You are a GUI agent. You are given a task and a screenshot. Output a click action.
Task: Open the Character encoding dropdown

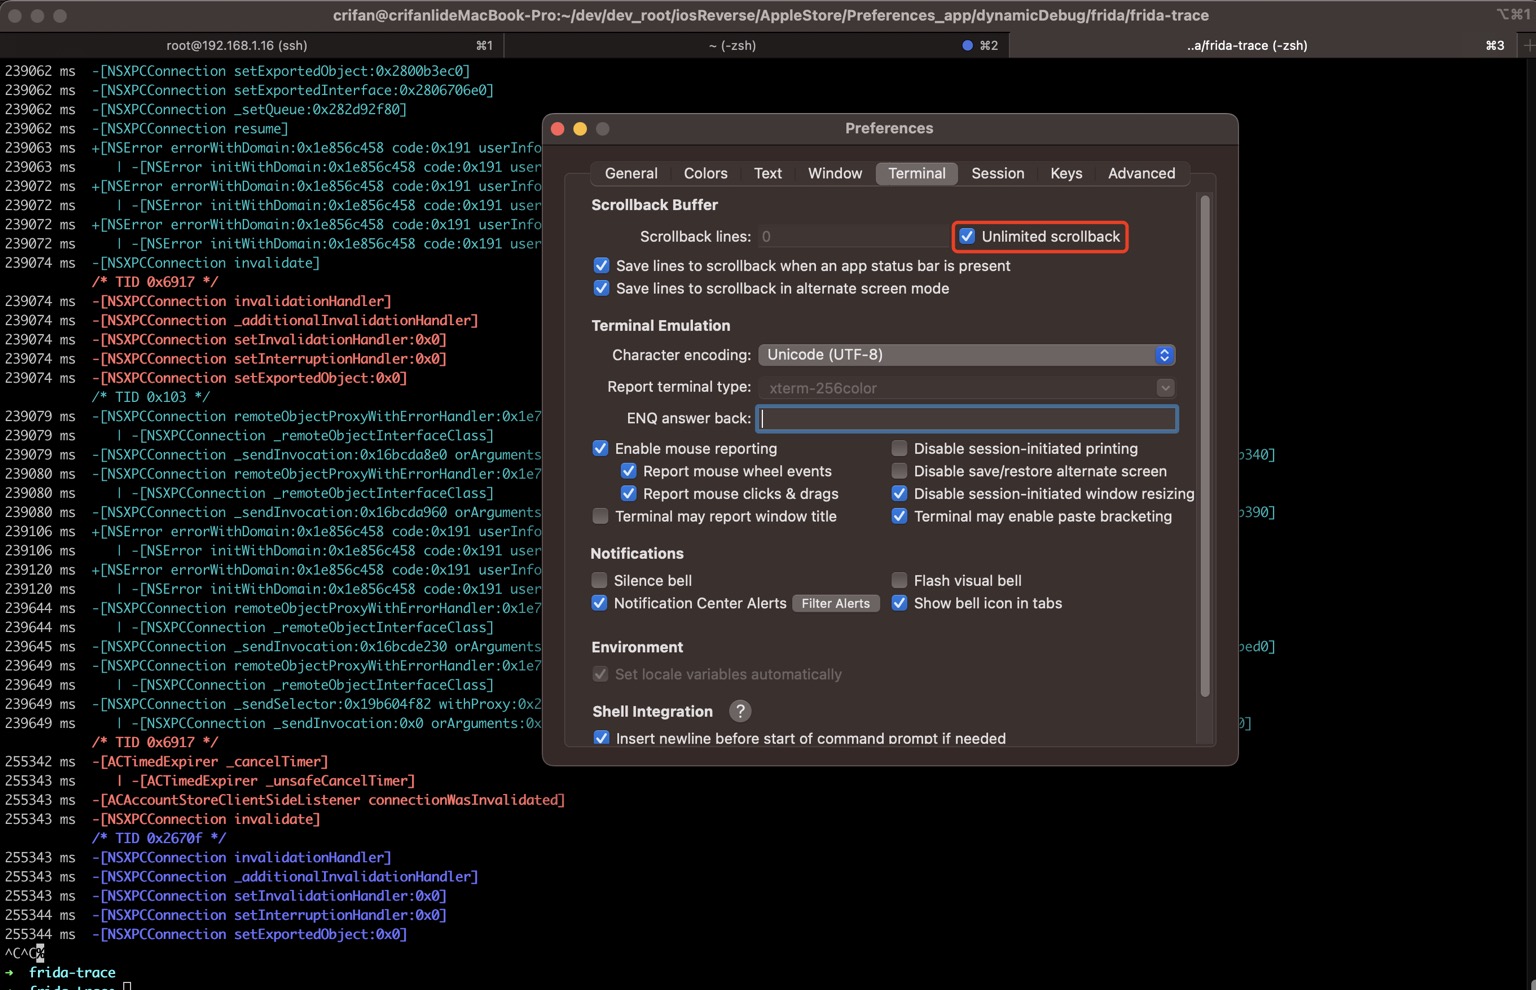pyautogui.click(x=966, y=355)
